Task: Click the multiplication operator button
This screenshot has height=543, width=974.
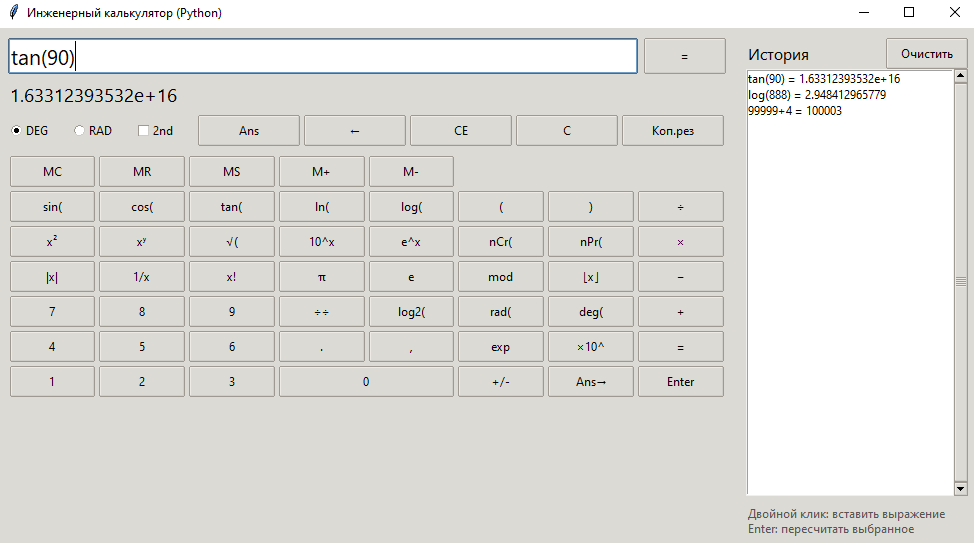Action: [680, 242]
